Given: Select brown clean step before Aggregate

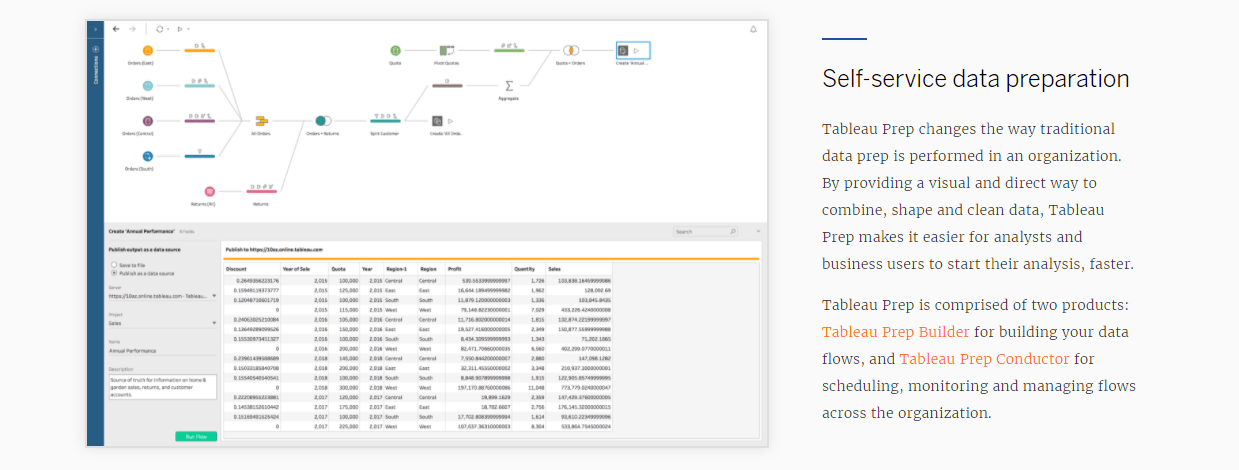Looking at the screenshot, I should [x=447, y=86].
